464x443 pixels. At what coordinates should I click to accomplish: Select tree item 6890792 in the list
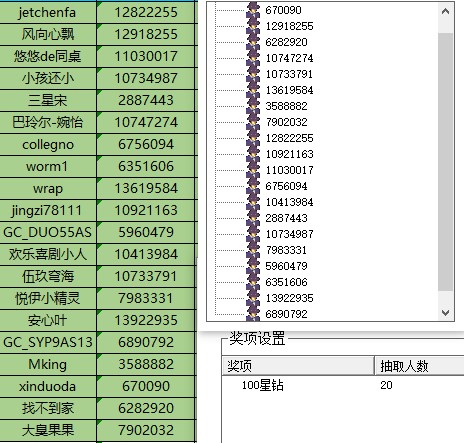[x=286, y=314]
